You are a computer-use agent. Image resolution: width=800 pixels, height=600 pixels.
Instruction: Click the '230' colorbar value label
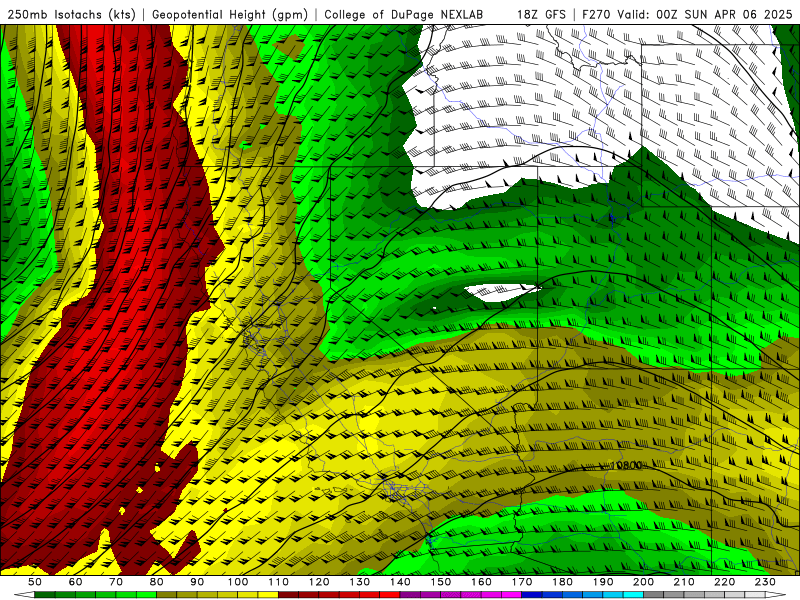click(765, 582)
